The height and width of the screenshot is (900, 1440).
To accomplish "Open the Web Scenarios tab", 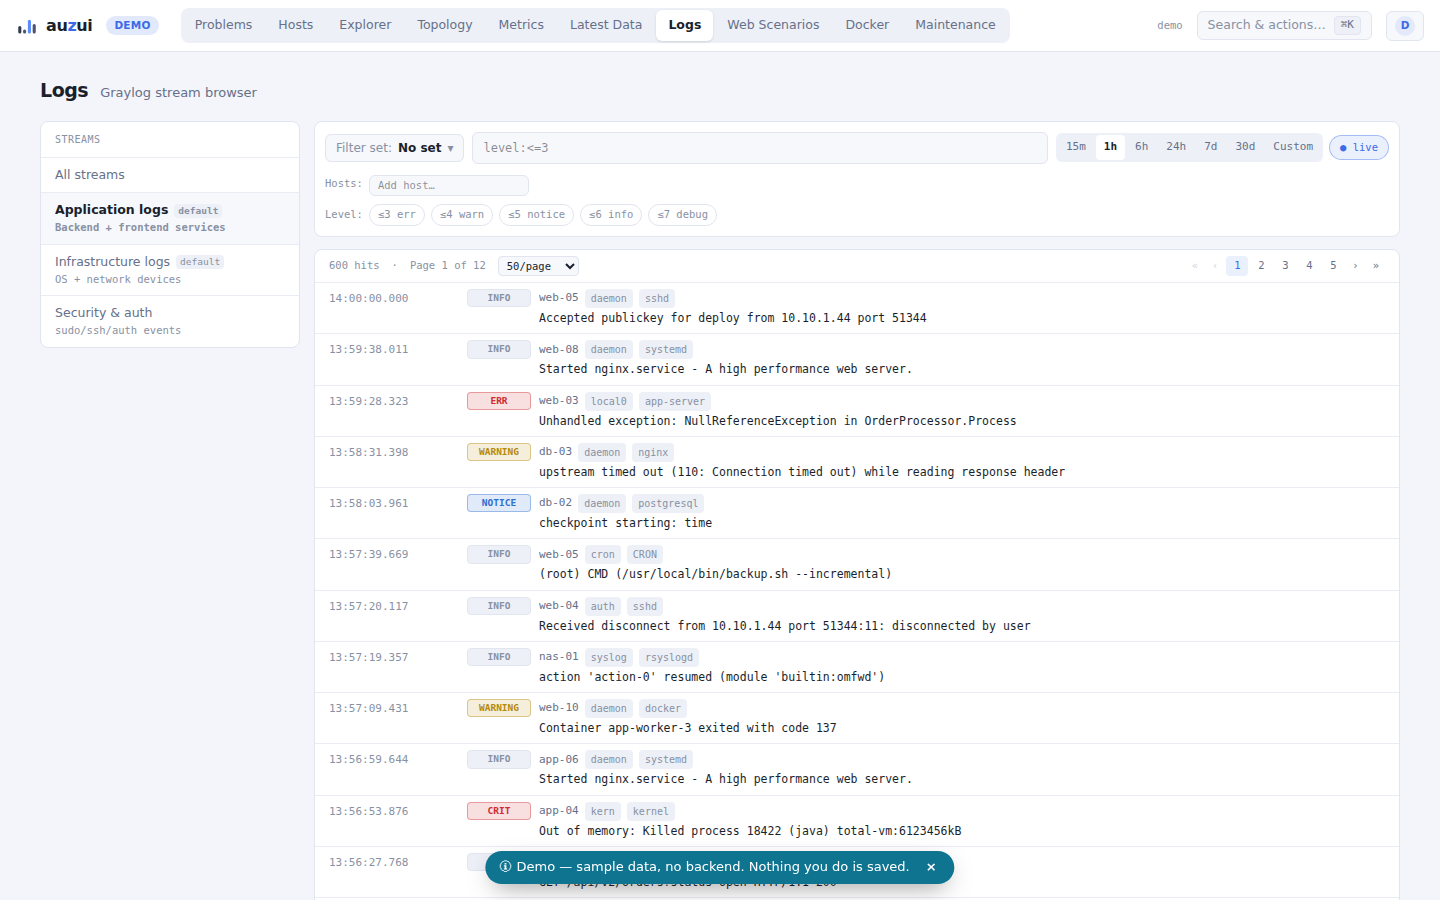I will pyautogui.click(x=773, y=25).
